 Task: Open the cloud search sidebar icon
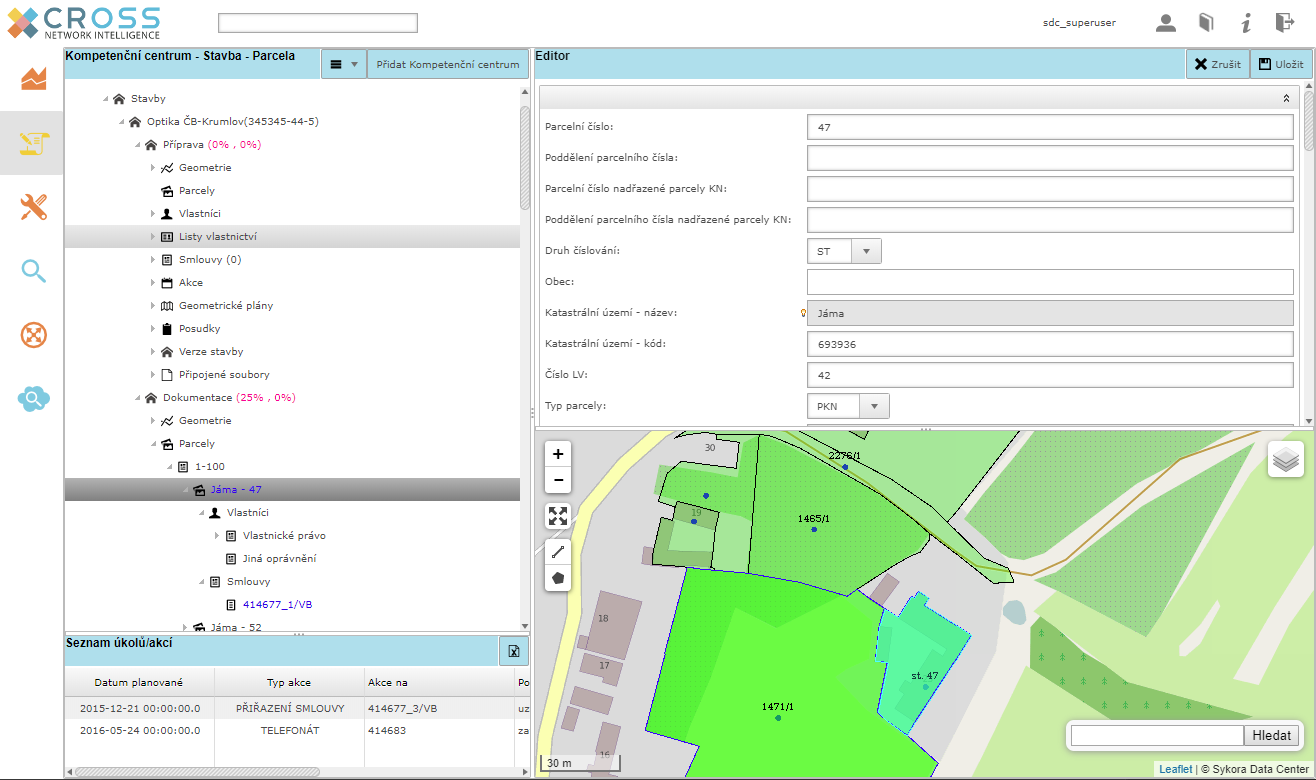click(x=34, y=399)
